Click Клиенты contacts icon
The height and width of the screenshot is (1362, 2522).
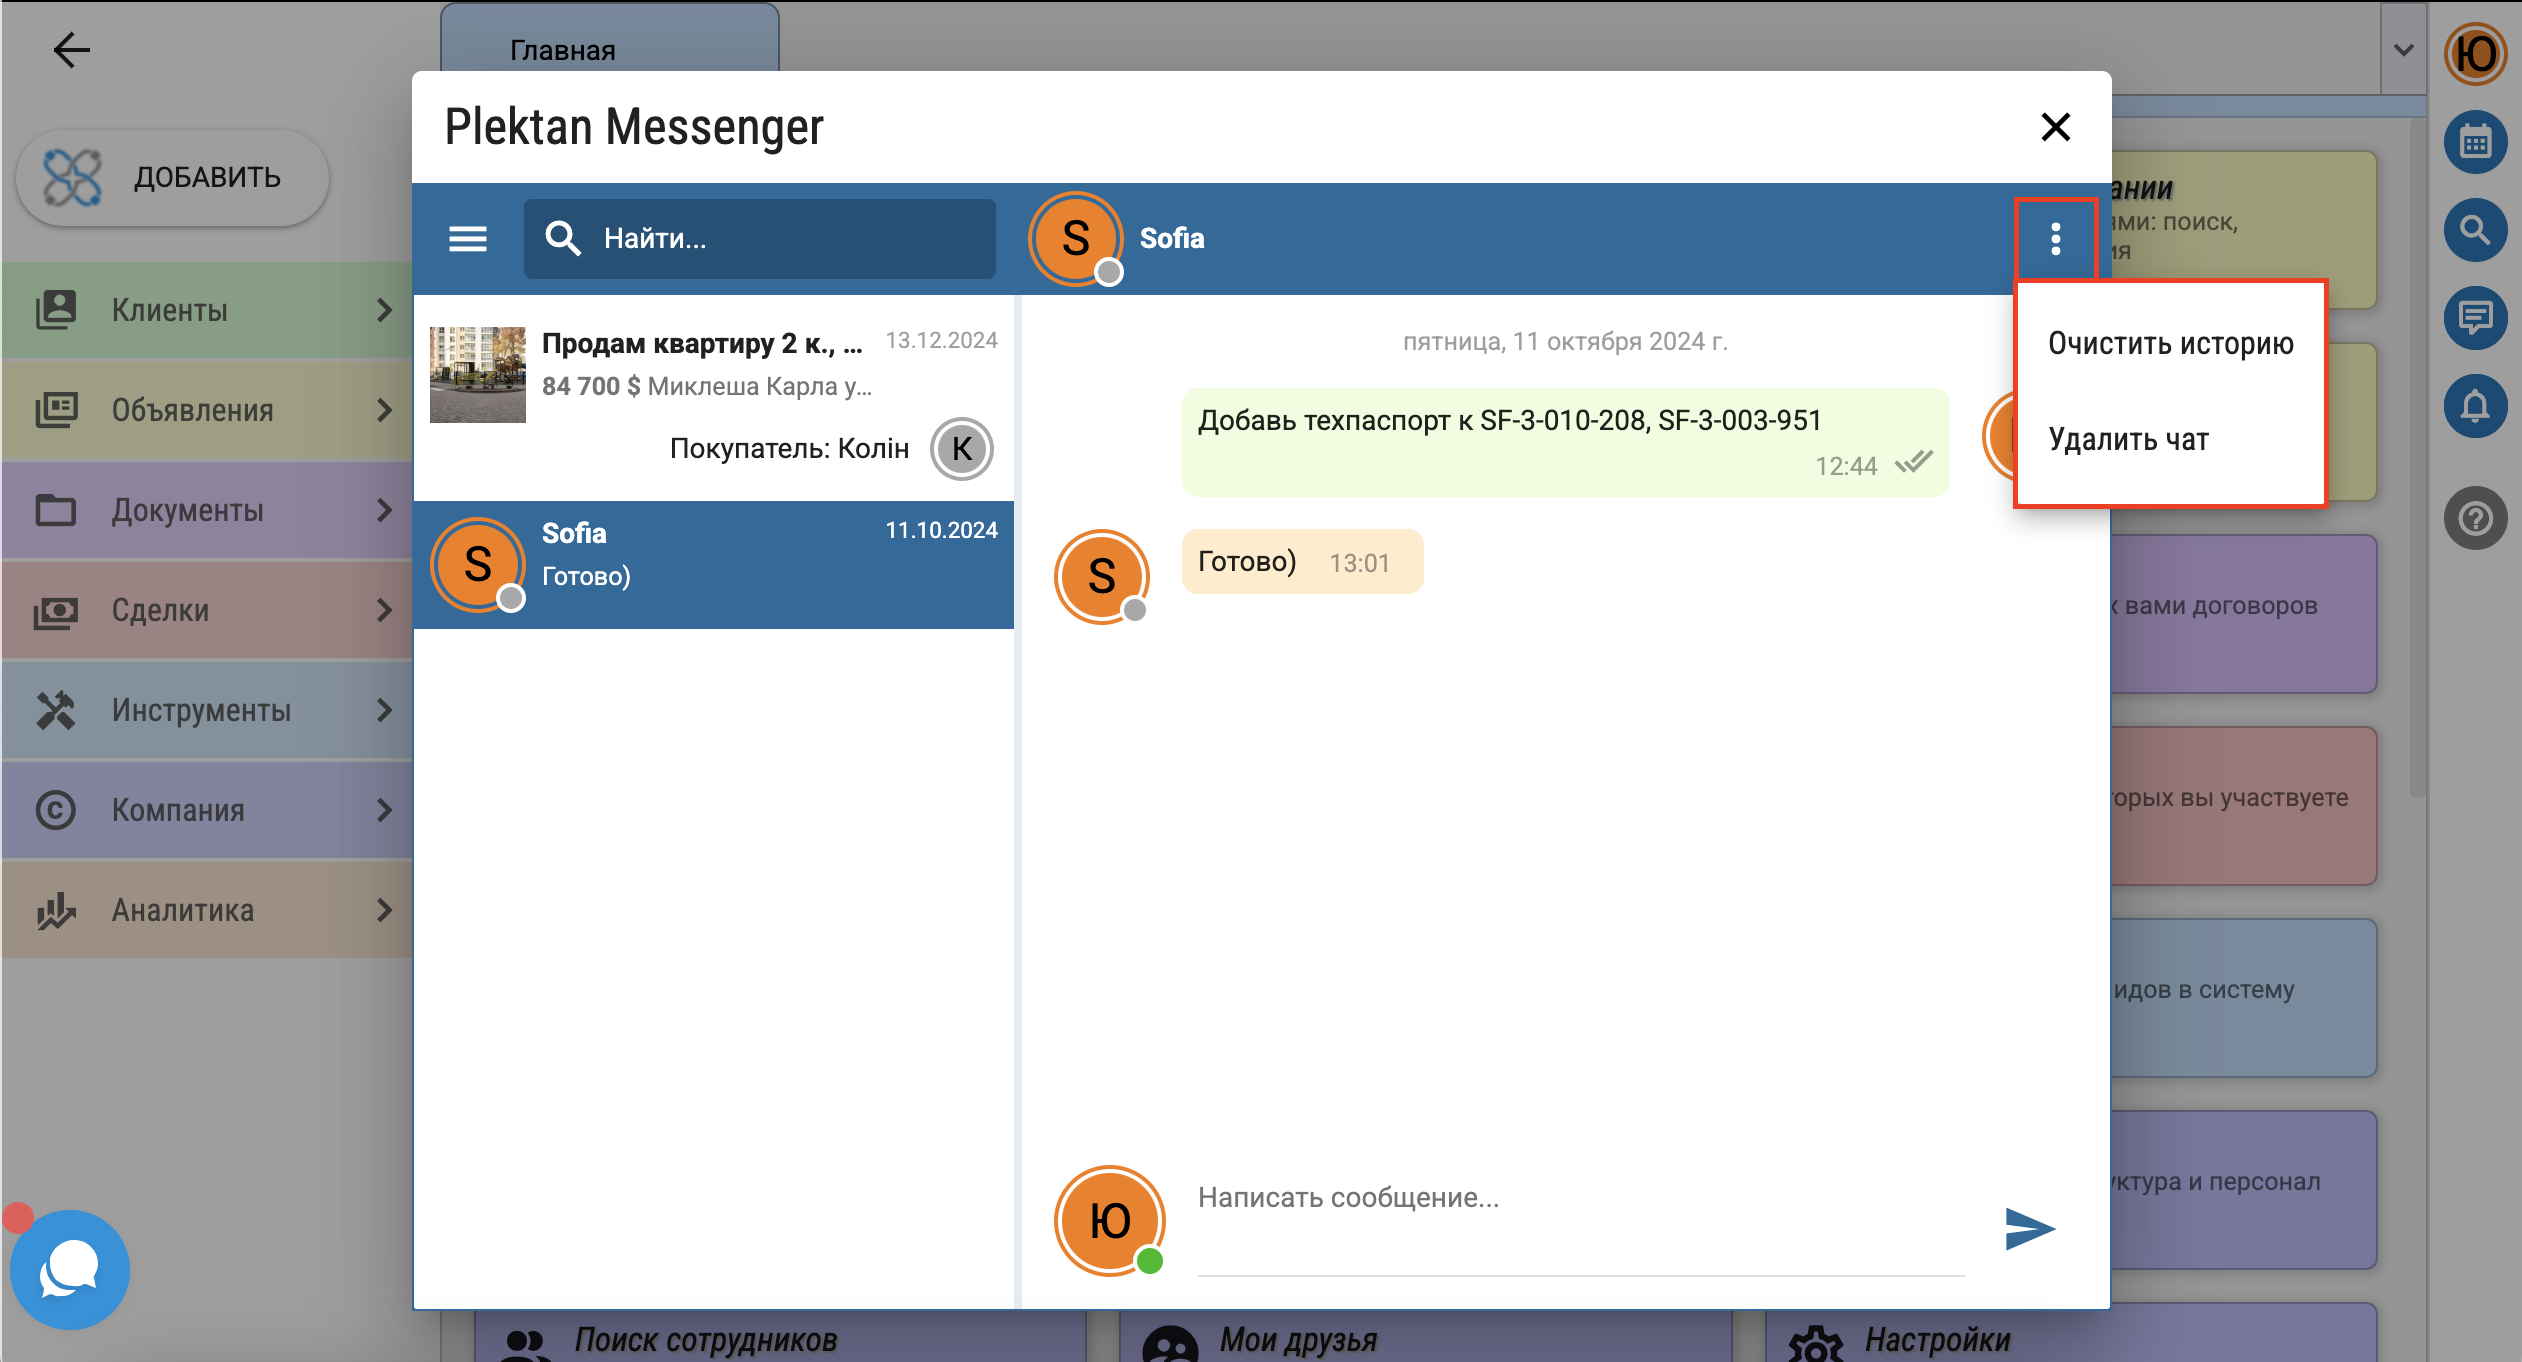pos(56,310)
